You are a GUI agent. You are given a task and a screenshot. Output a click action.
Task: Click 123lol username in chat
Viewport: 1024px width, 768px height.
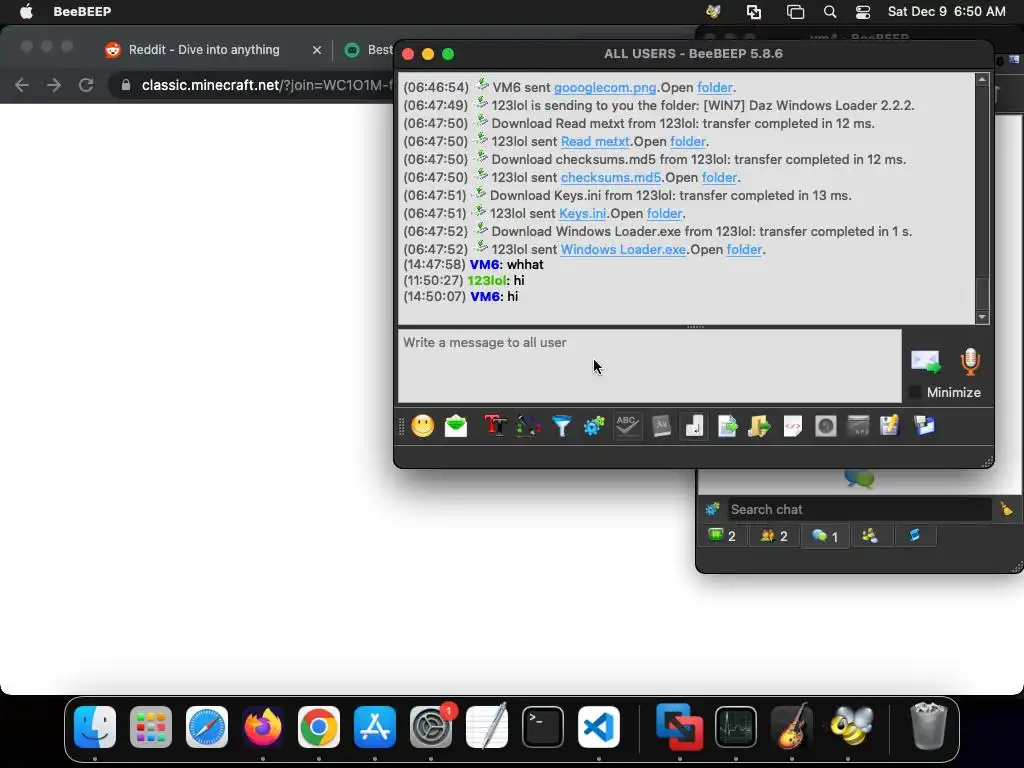tap(487, 281)
